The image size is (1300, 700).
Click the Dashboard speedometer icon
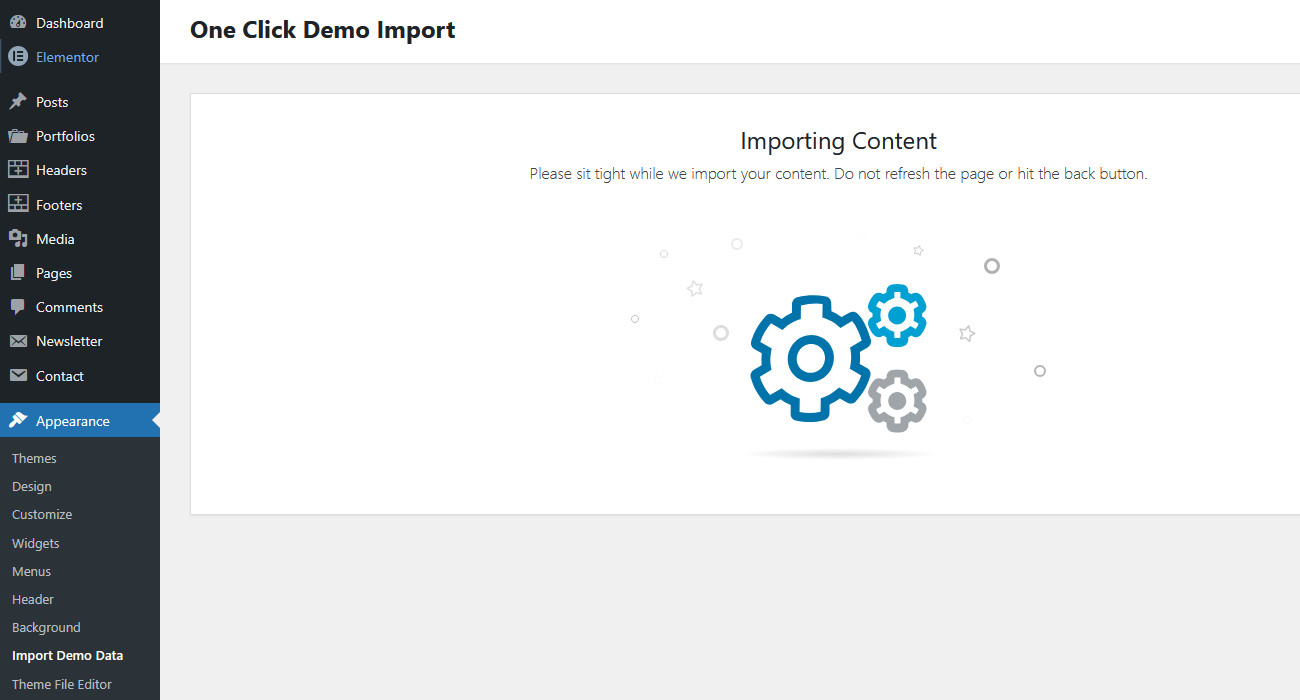[x=17, y=22]
